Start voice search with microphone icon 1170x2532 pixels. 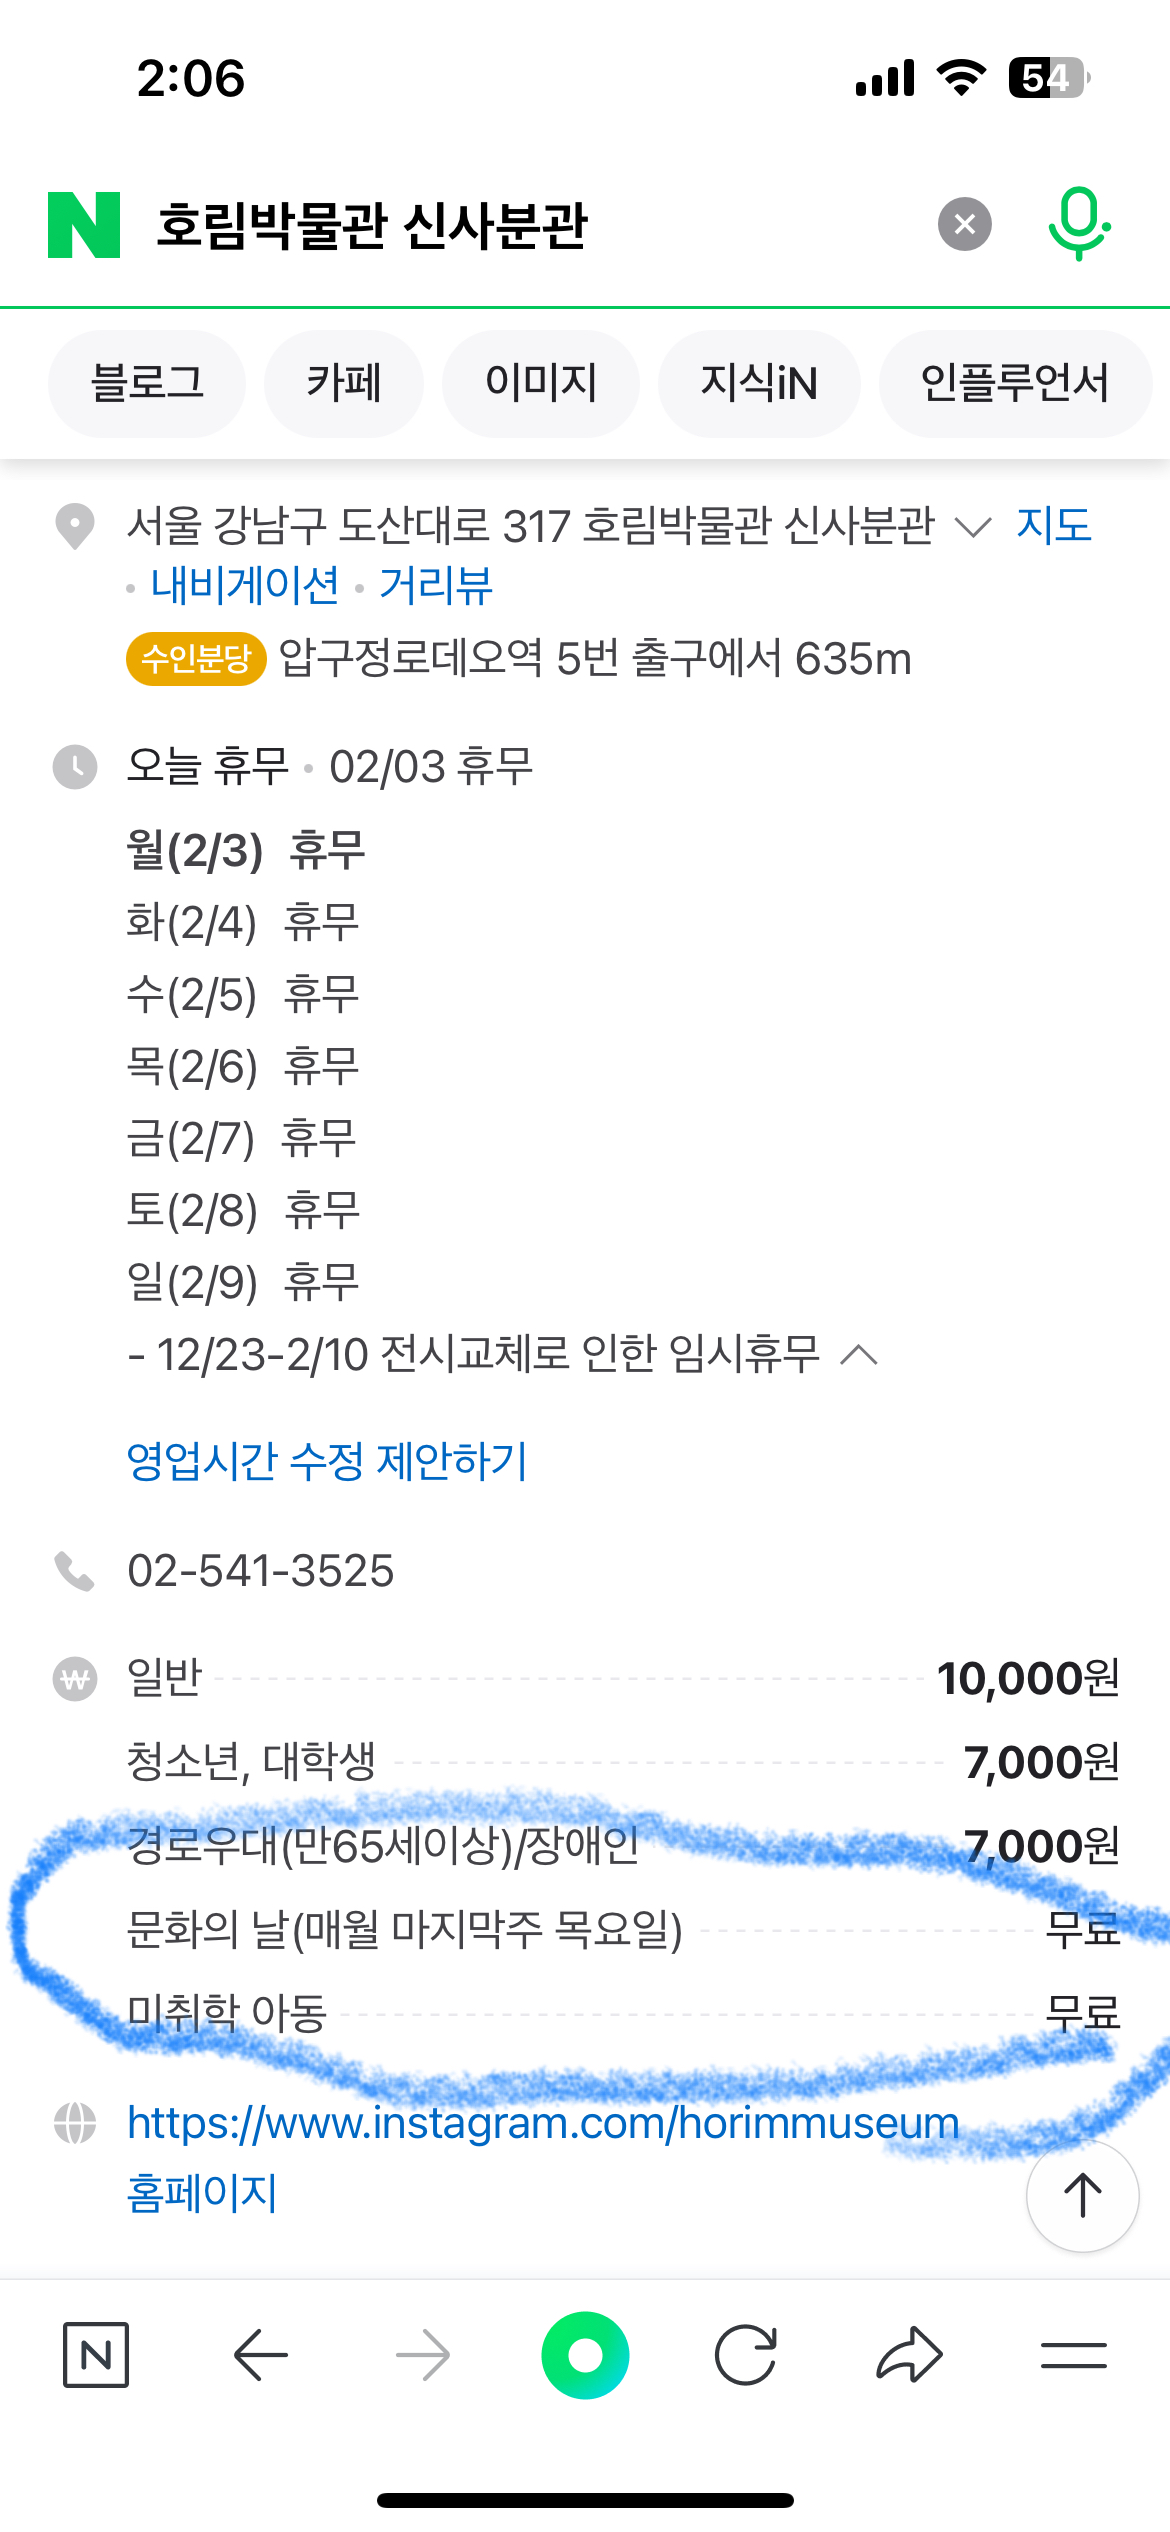coord(1079,224)
